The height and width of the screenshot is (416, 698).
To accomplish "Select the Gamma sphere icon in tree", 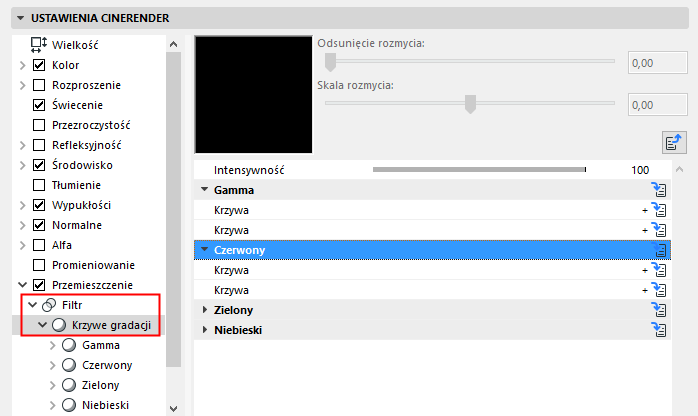I will (x=69, y=345).
